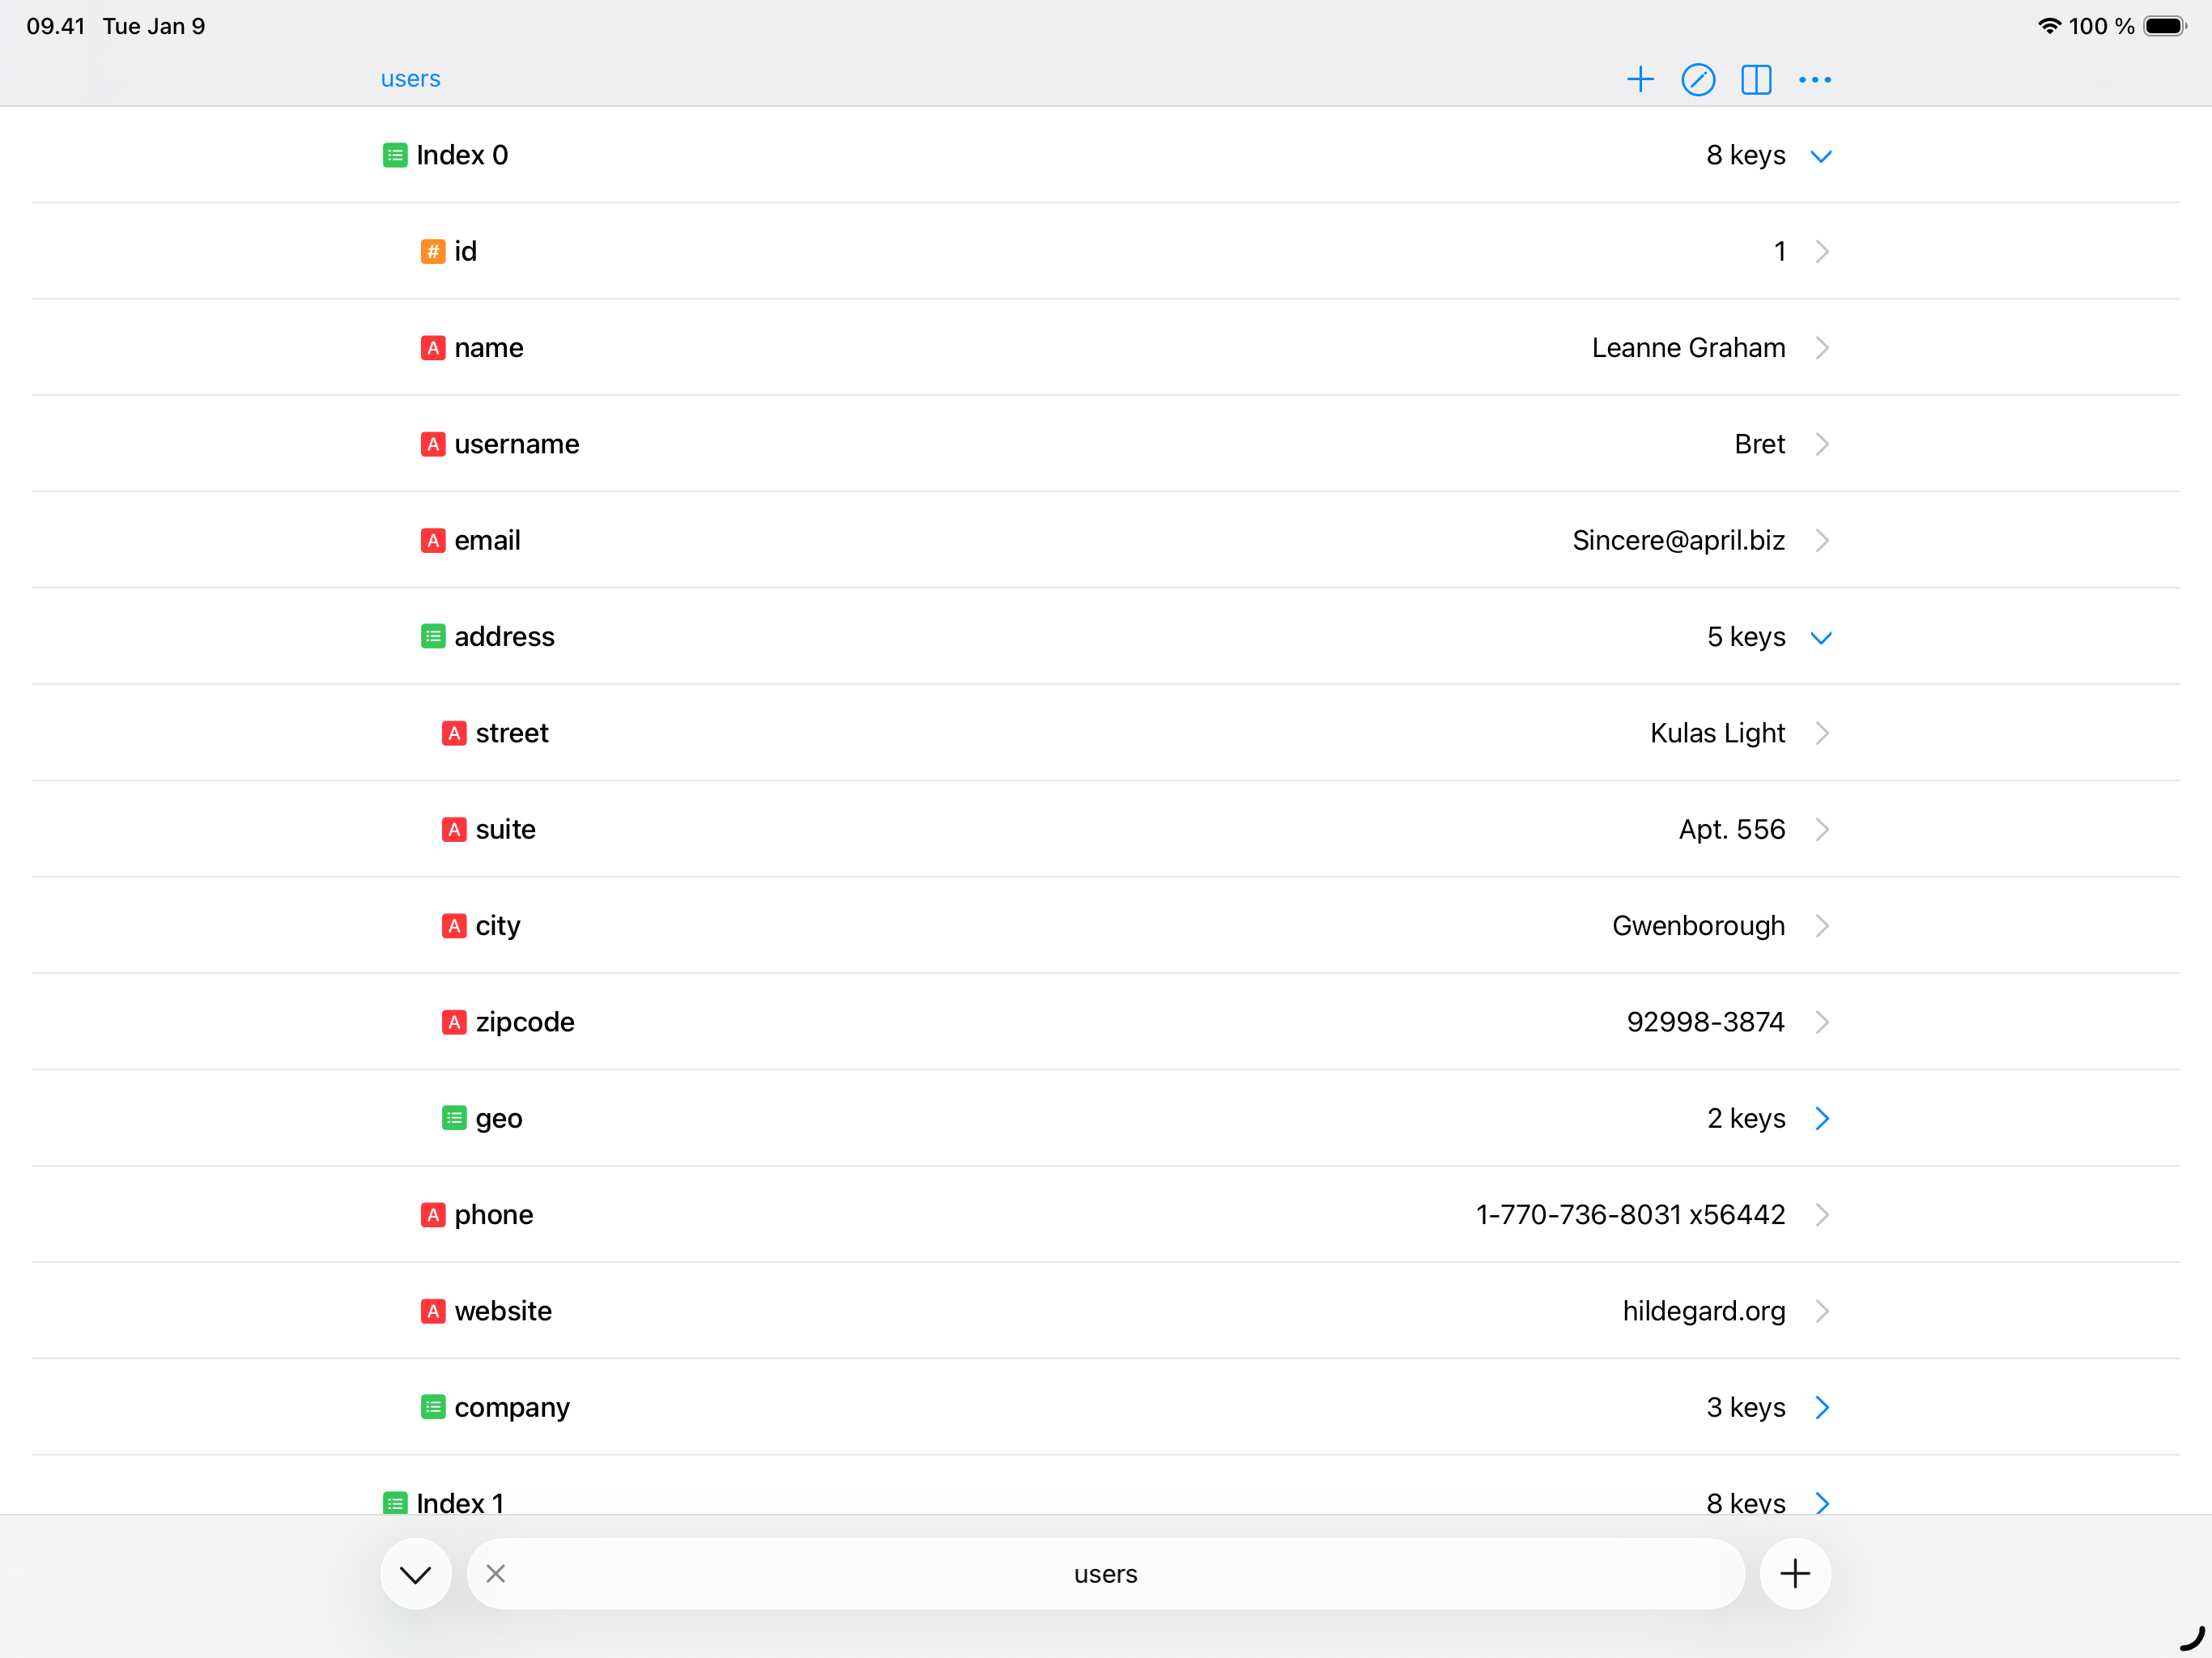Tap the clock showing 09.41

tap(56, 26)
